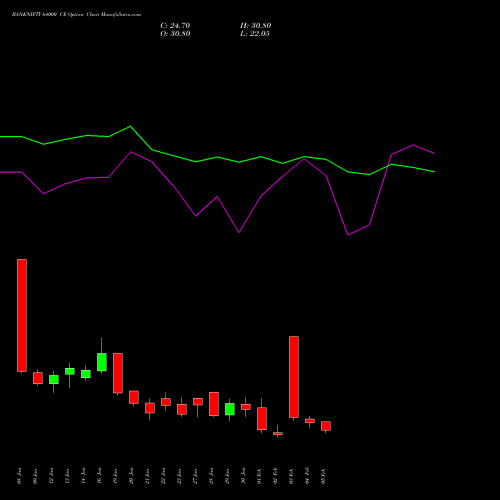Click the last red candle for 05 Feb
500x500 pixels.
(x=326, y=426)
